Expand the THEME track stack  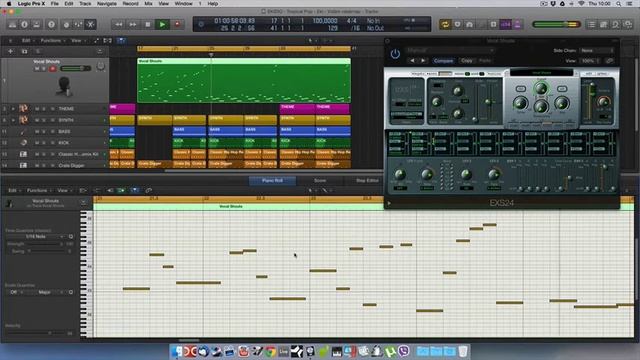(13, 109)
